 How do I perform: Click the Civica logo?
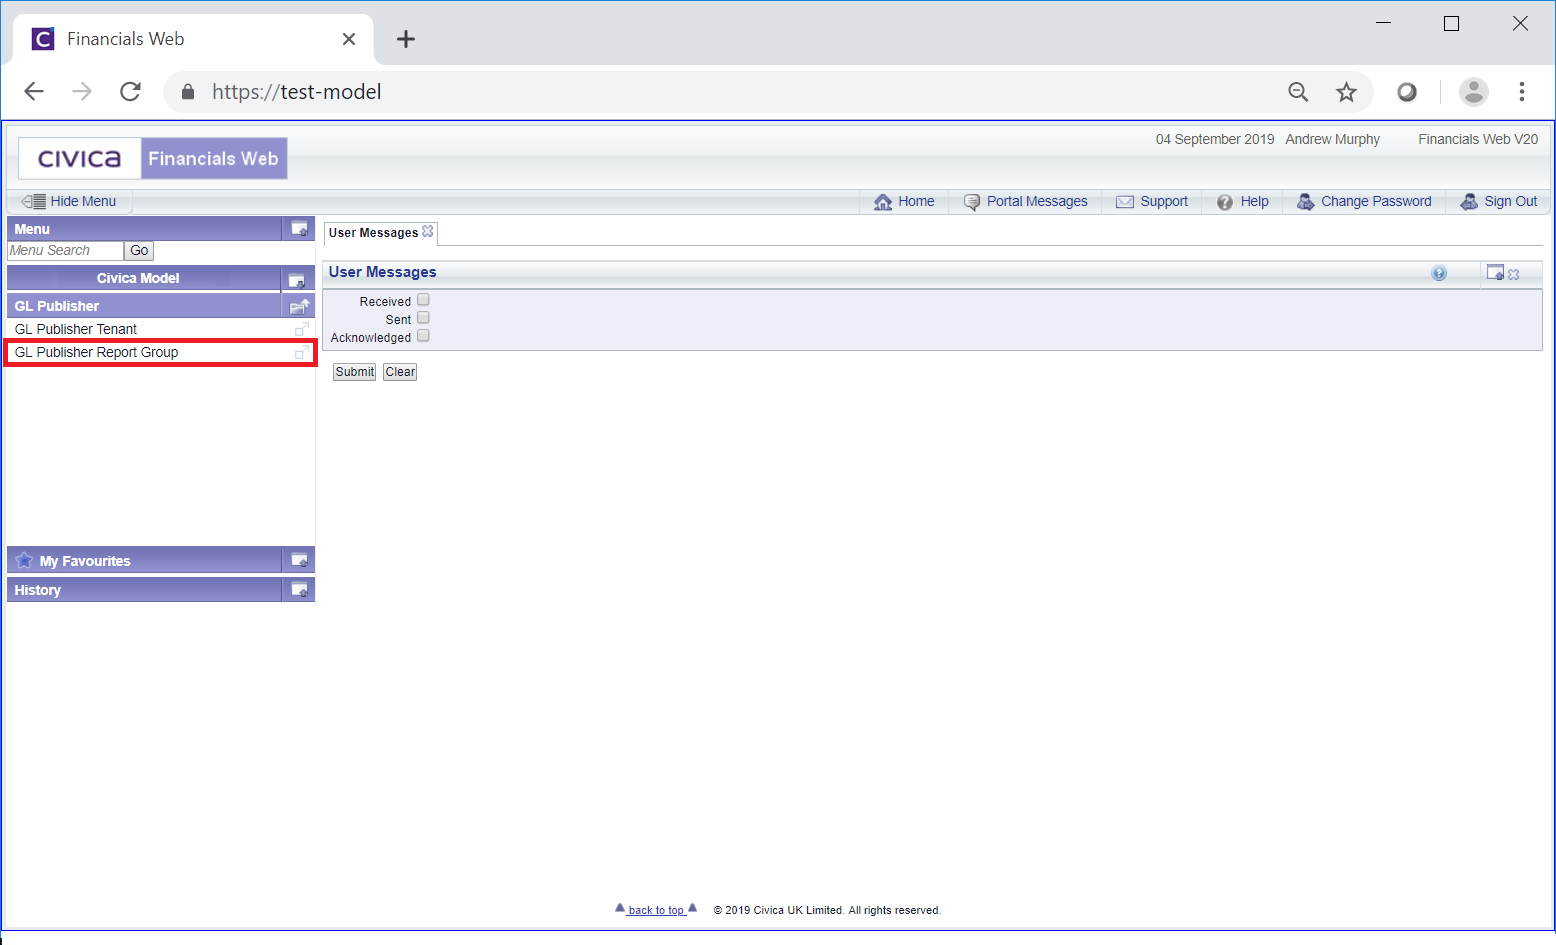coord(80,158)
